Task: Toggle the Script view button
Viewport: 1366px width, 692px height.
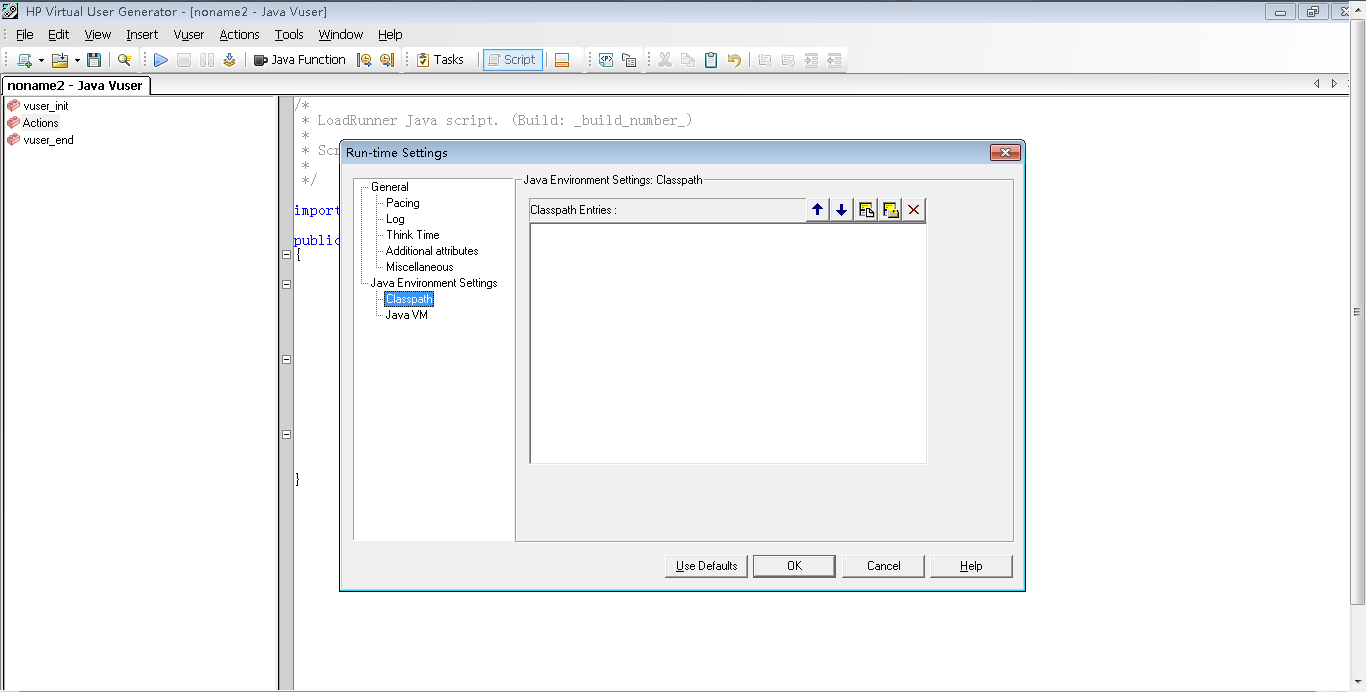Action: click(512, 60)
